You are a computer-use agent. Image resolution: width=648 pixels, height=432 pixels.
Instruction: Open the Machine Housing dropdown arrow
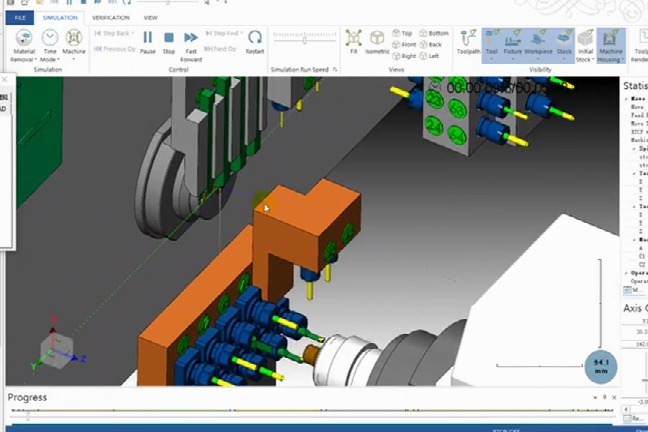pos(622,60)
